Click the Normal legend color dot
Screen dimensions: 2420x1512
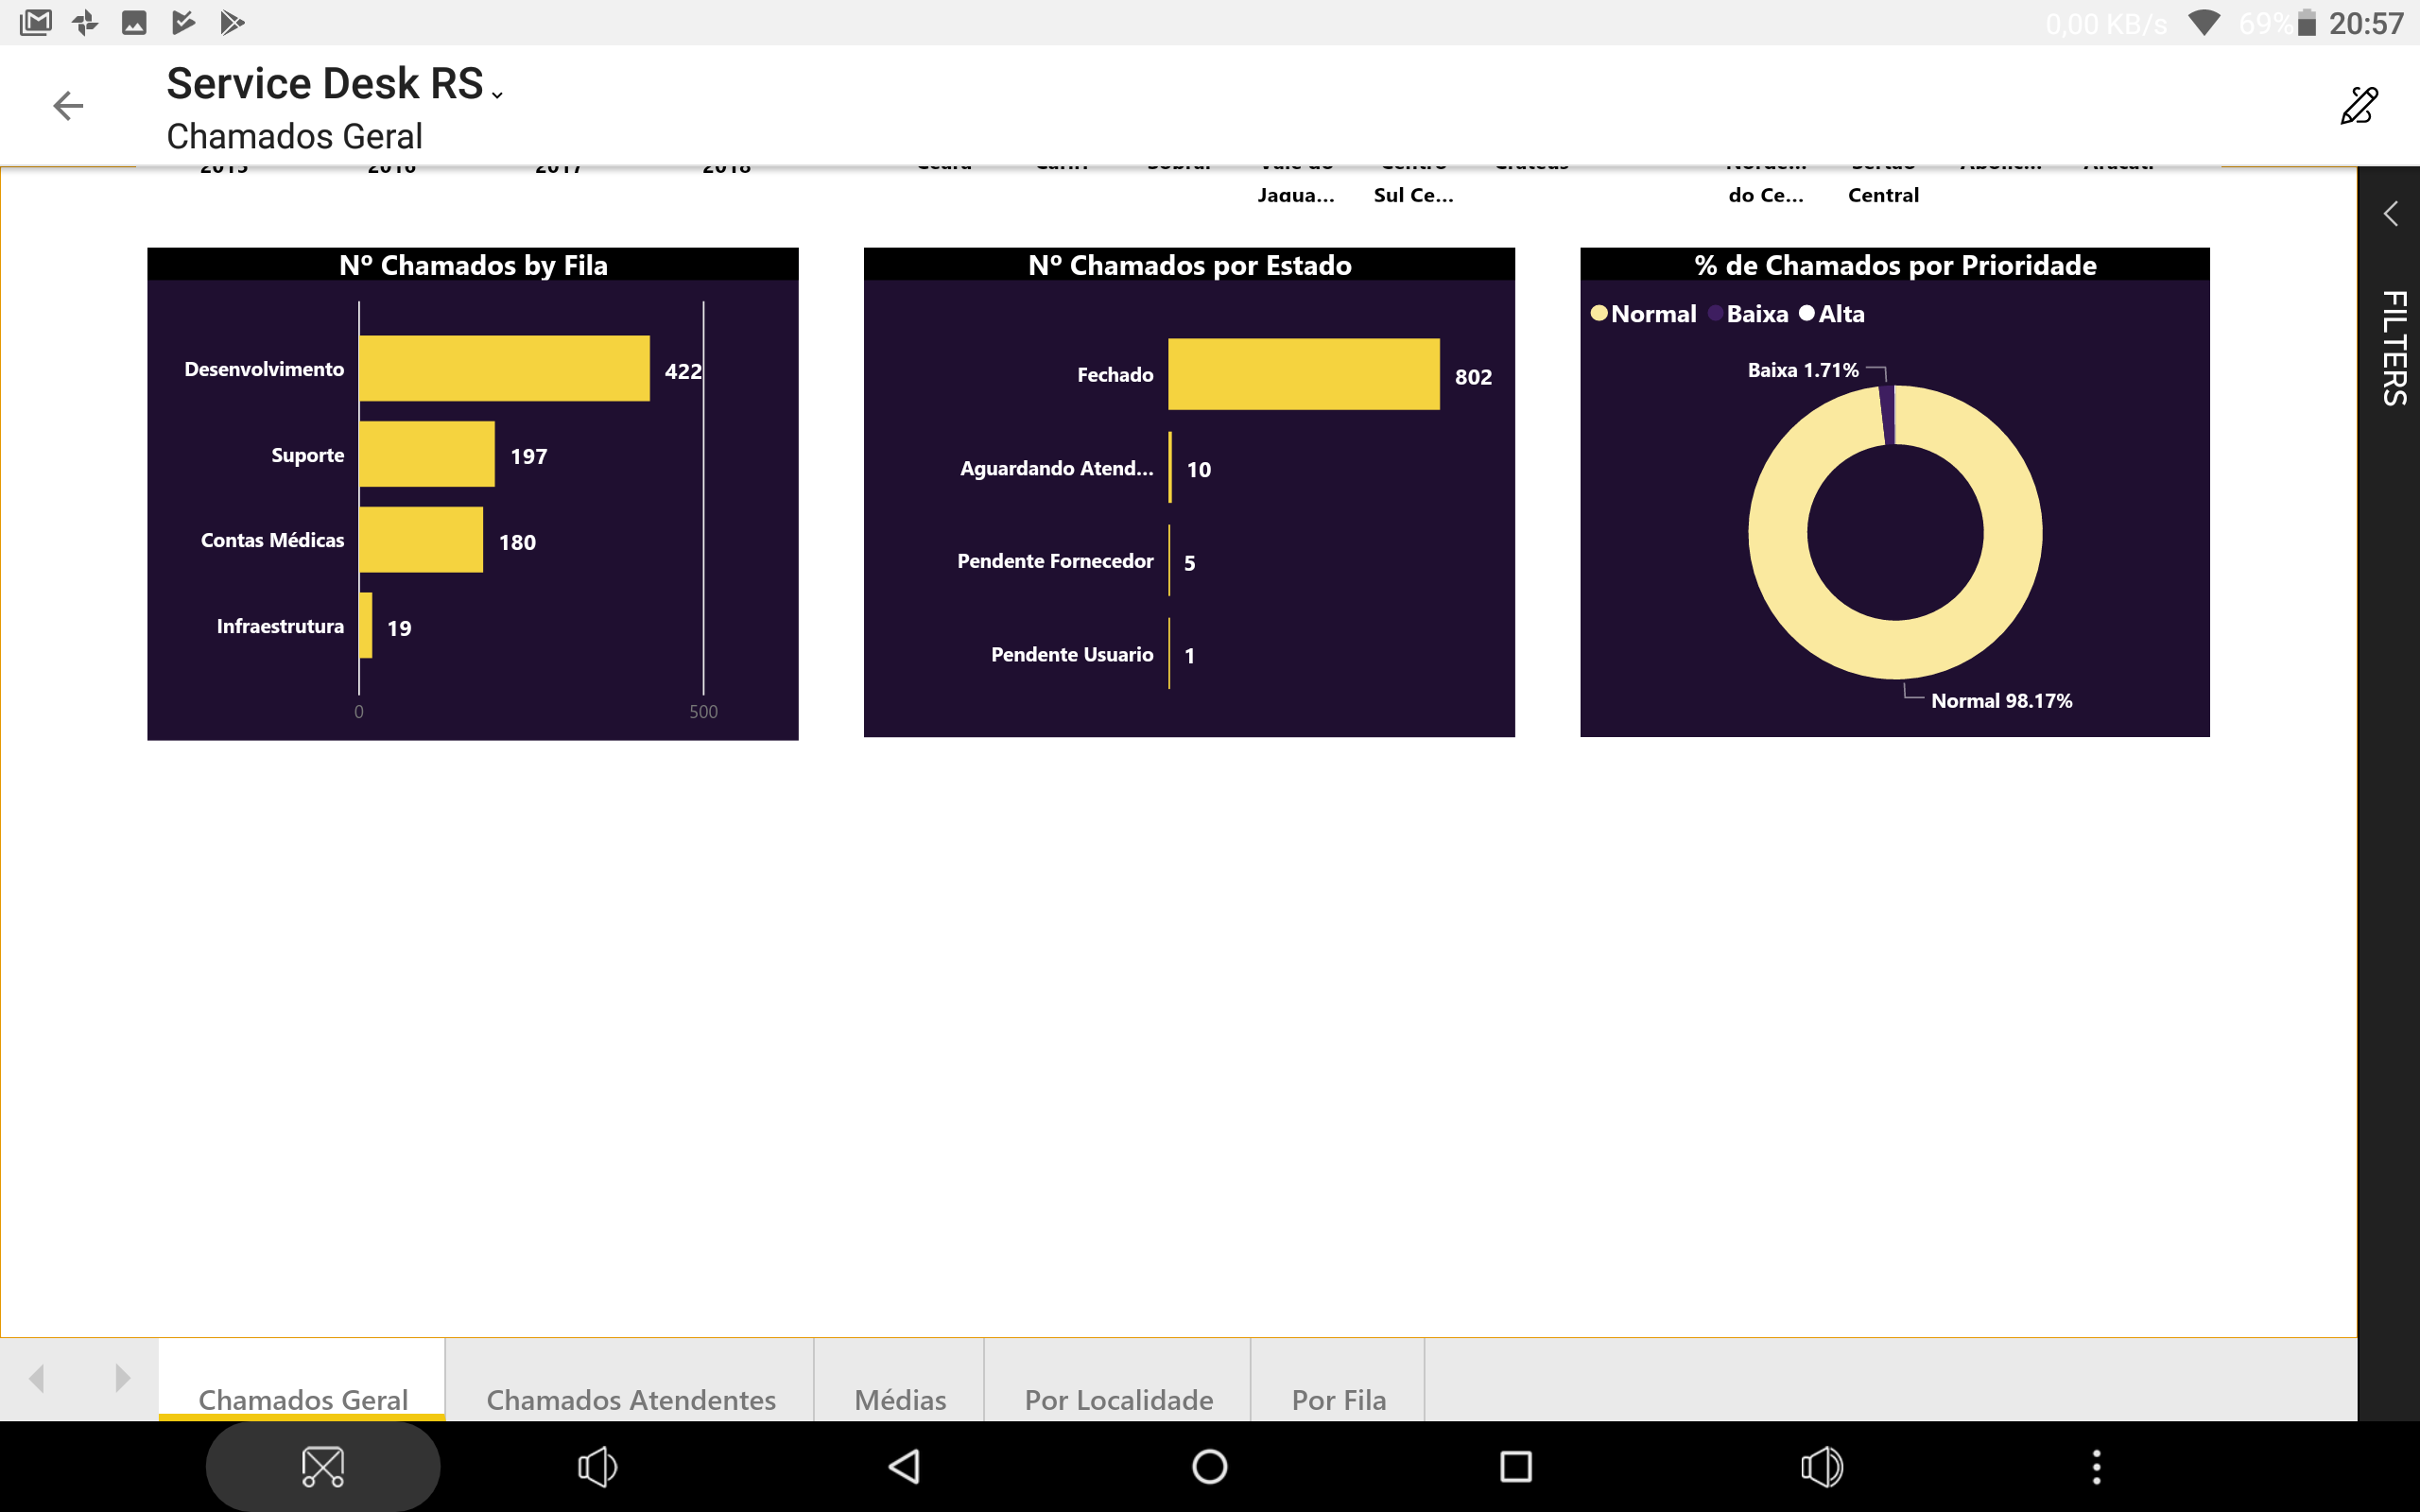(x=1599, y=313)
